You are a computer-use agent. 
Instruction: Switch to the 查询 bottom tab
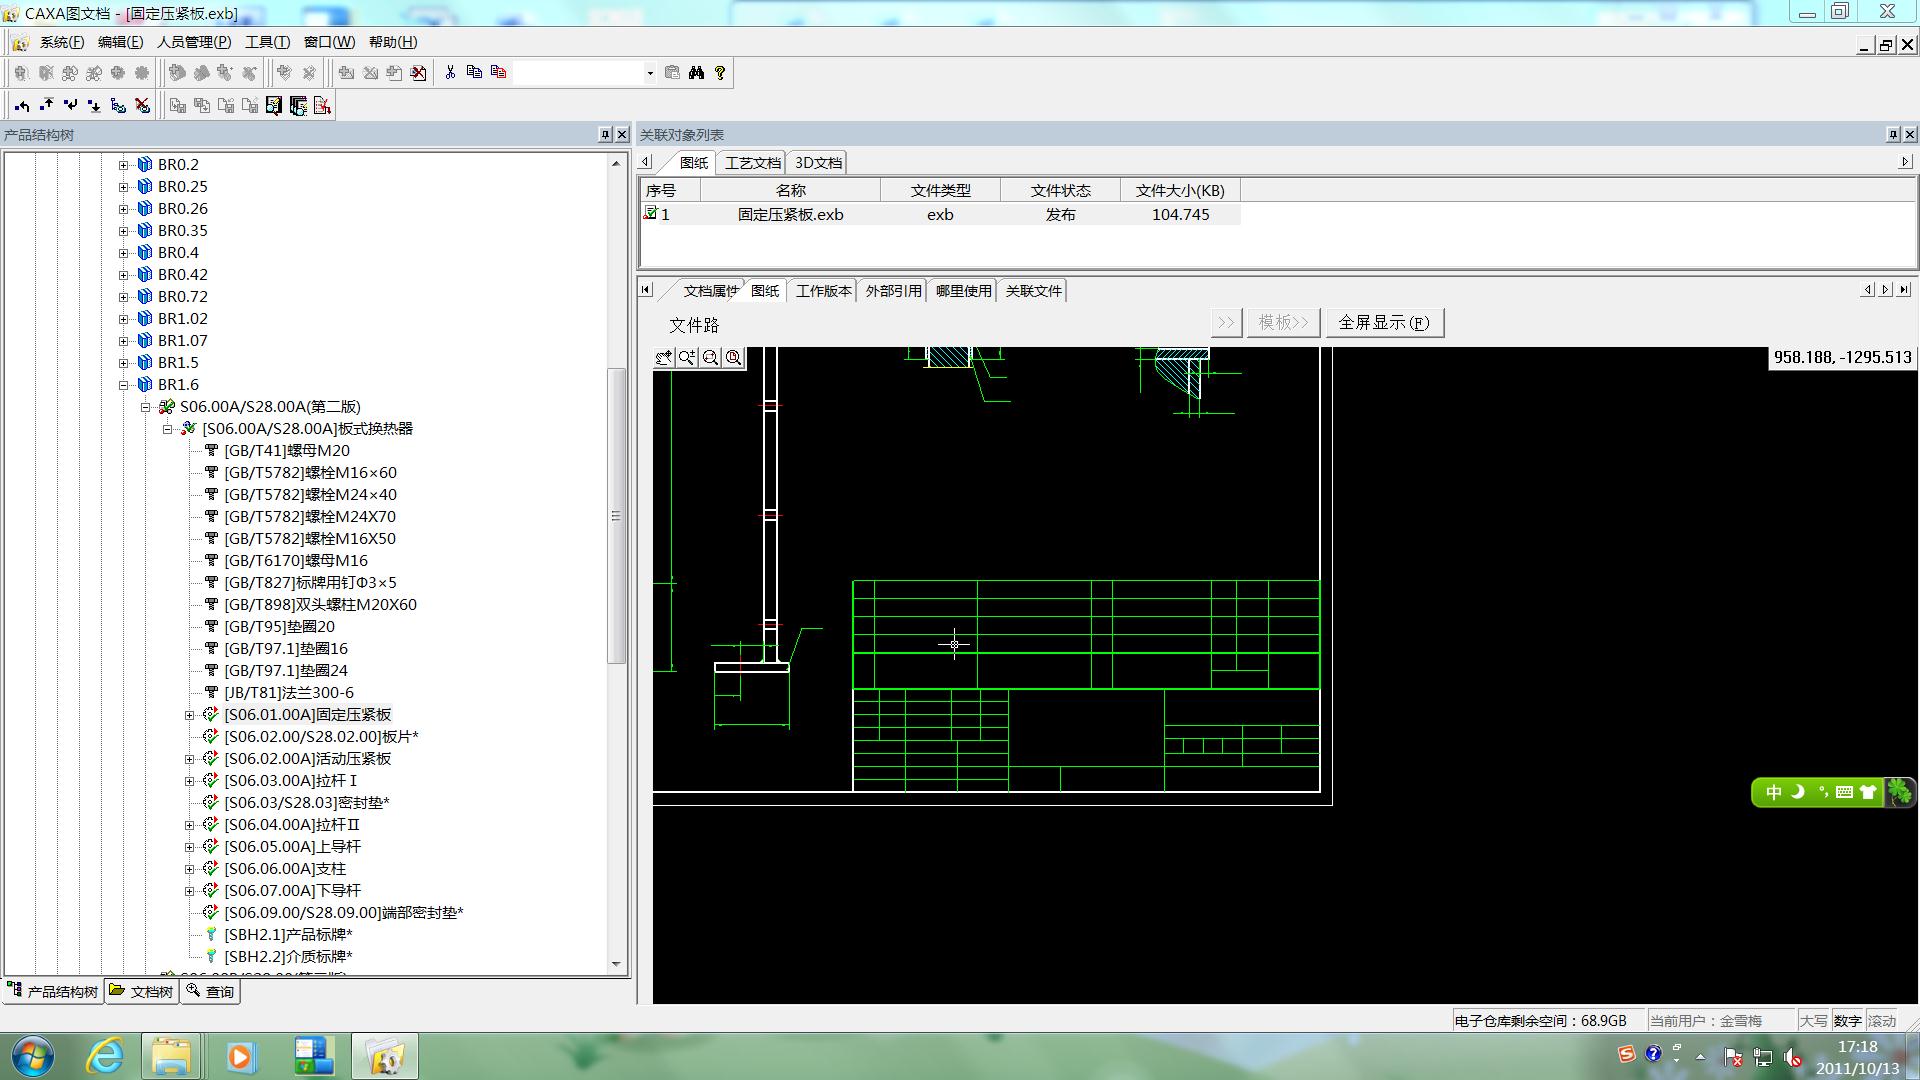[x=210, y=992]
